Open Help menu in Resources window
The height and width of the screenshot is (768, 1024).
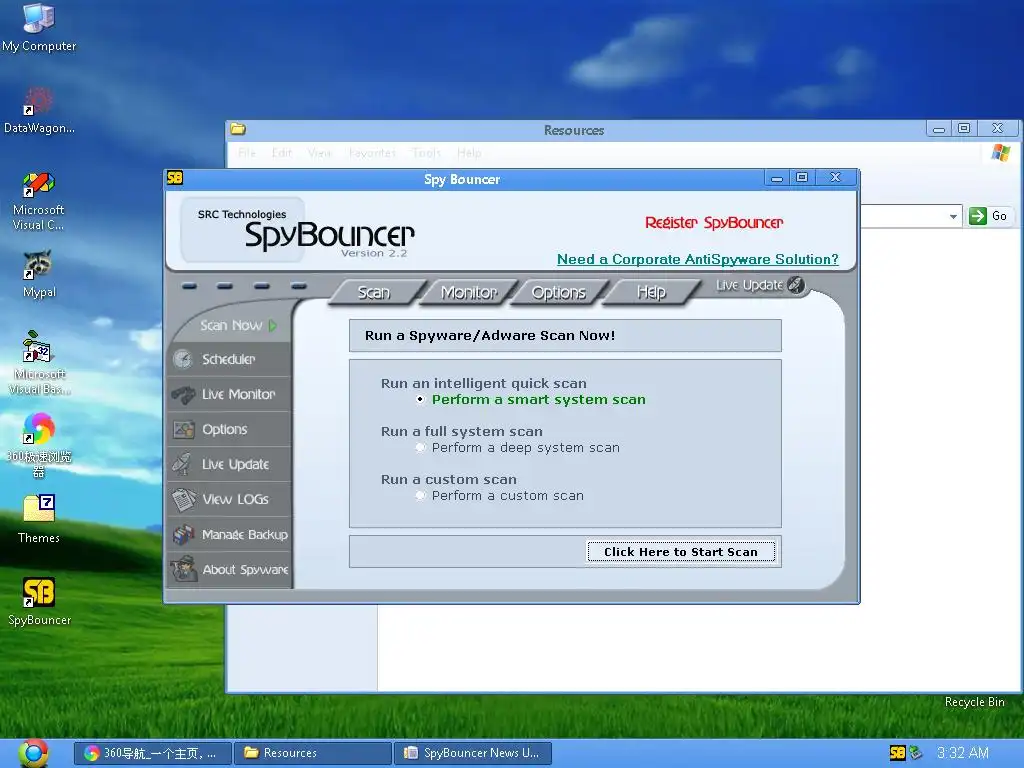[x=469, y=153]
